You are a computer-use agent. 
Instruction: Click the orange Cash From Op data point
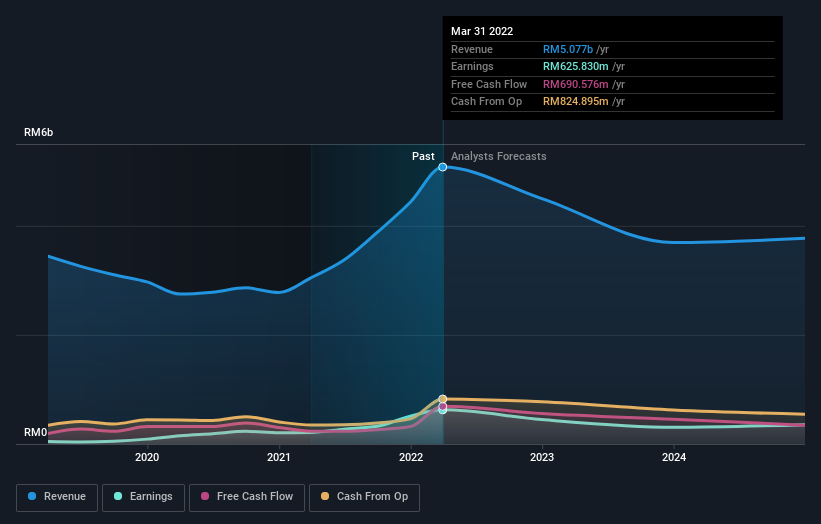(442, 399)
